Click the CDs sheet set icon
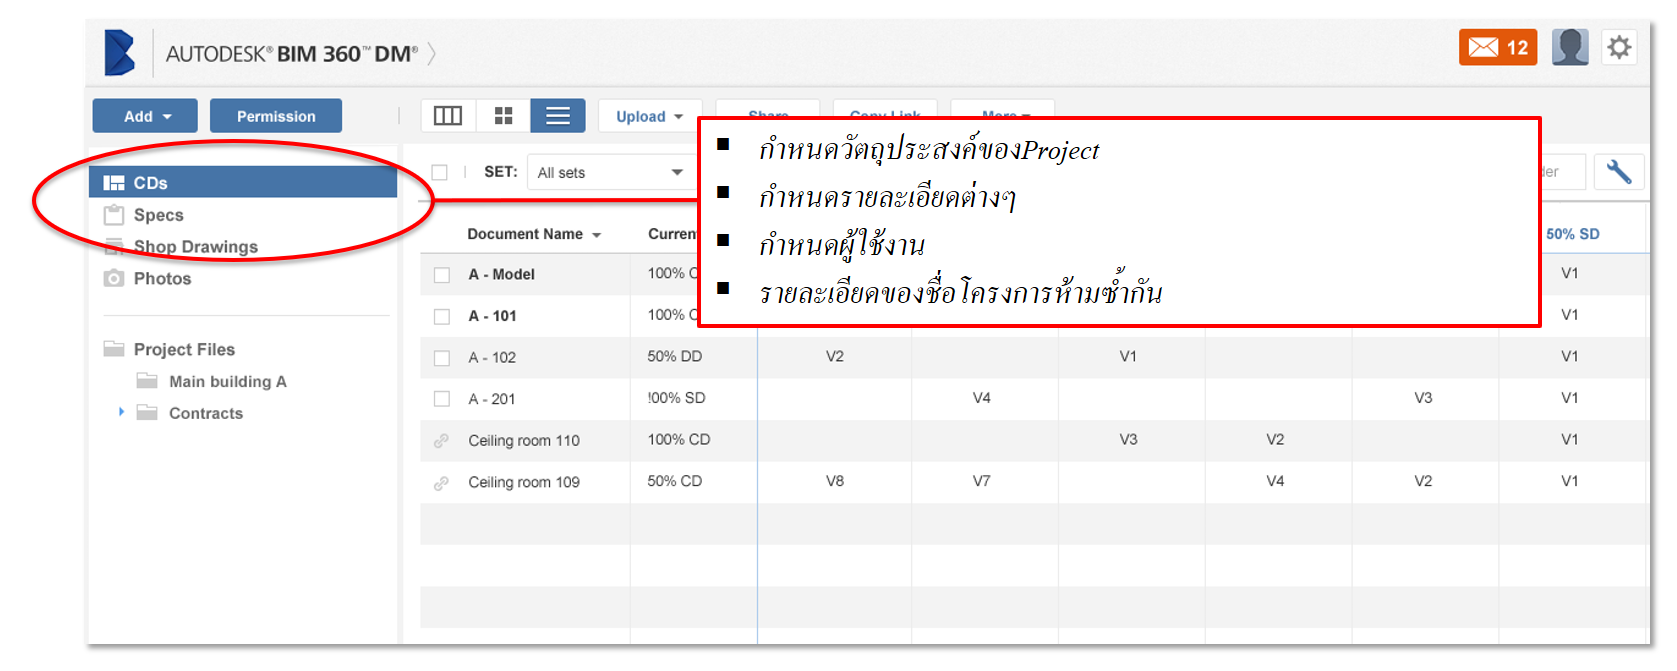The image size is (1677, 671). click(x=114, y=183)
